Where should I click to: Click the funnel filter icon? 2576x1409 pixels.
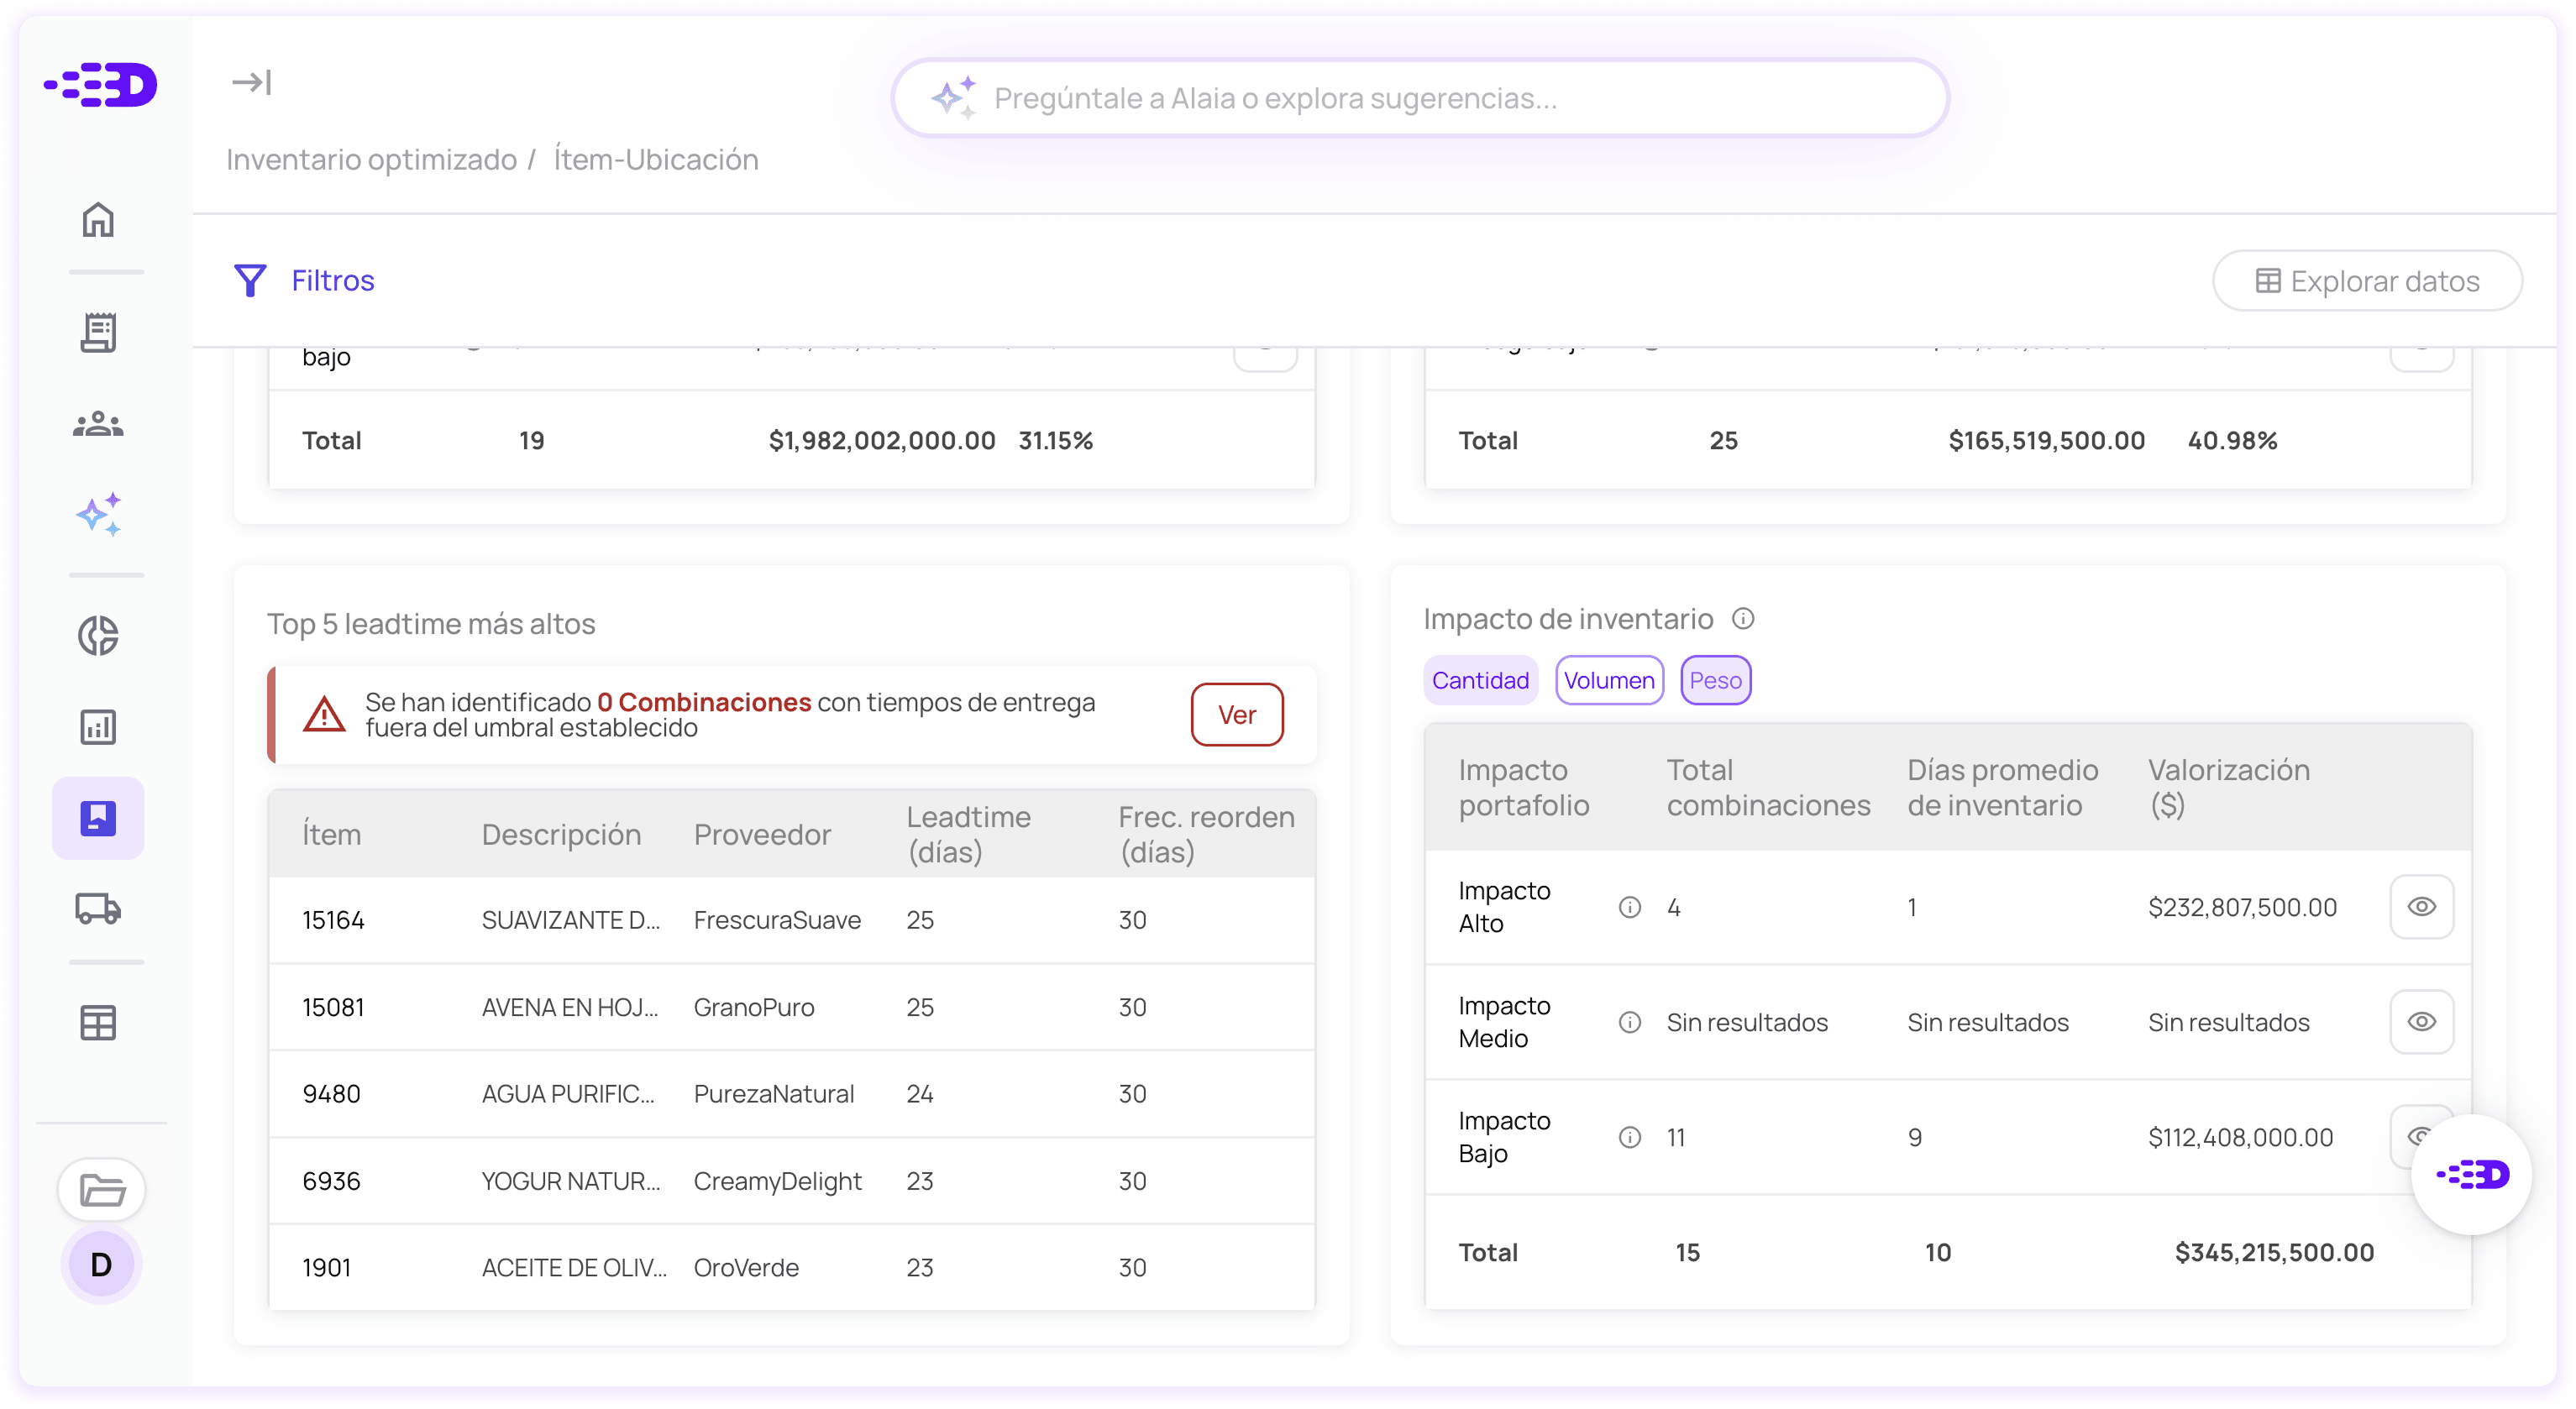250,281
